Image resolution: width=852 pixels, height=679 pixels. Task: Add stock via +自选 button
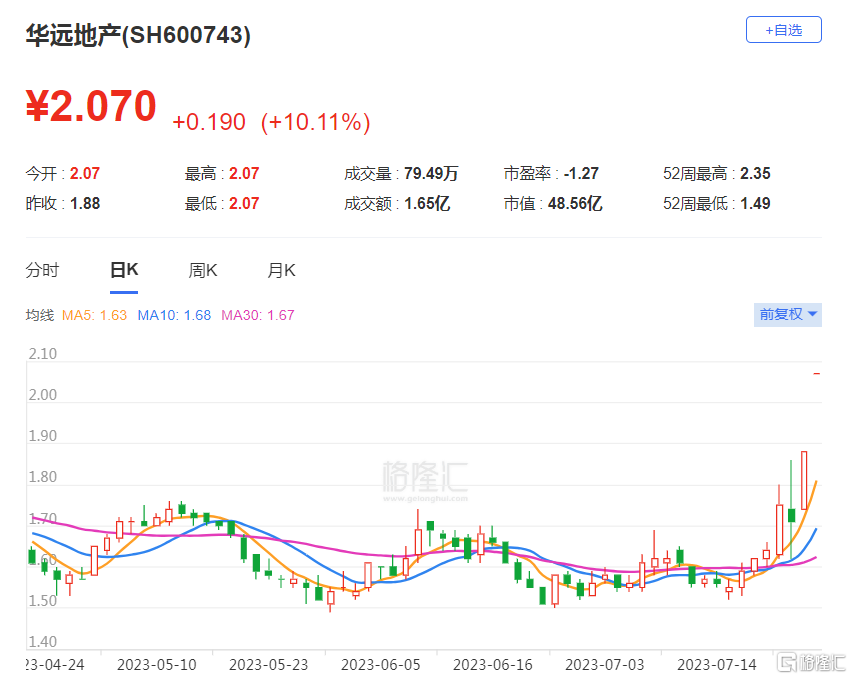(x=783, y=30)
